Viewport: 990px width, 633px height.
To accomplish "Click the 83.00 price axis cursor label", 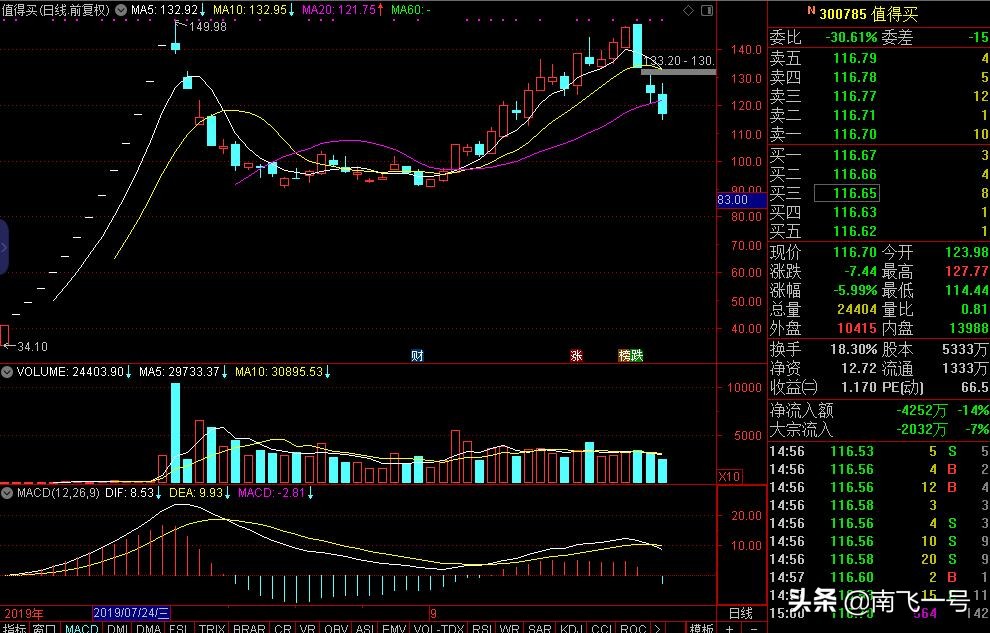I will tap(741, 200).
